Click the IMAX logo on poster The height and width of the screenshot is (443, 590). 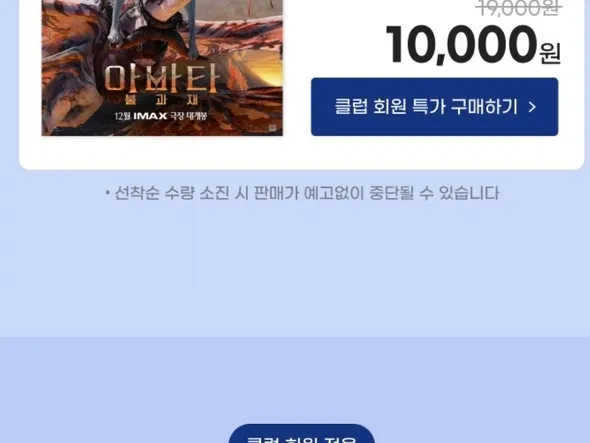point(150,116)
